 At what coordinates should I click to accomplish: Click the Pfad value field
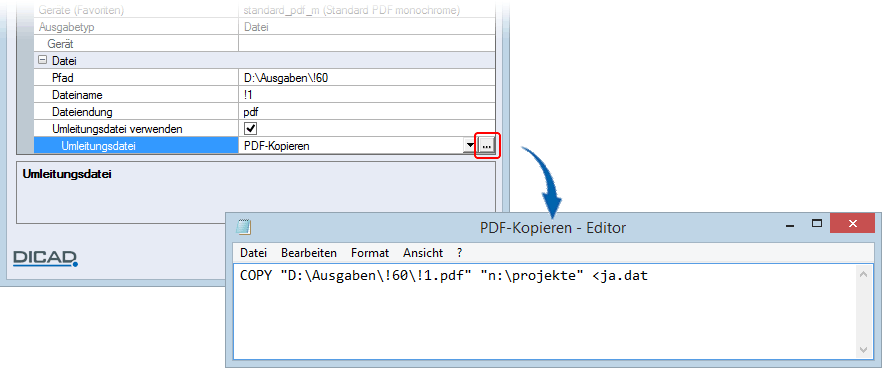click(x=367, y=77)
